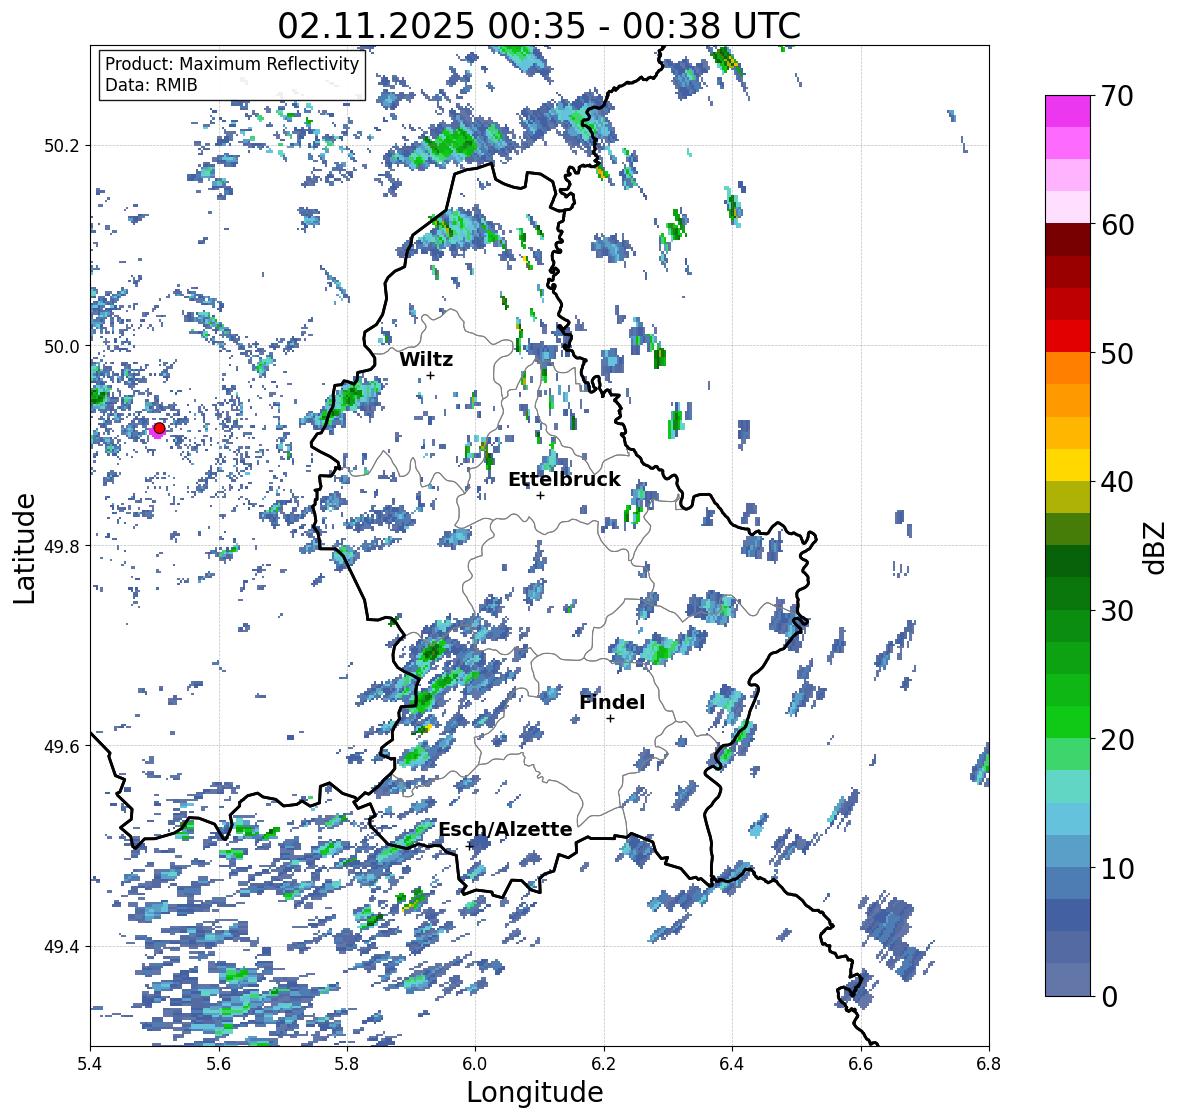The height and width of the screenshot is (1117, 1179).
Task: Click the 6.0 longitude tick label
Action: (475, 1063)
